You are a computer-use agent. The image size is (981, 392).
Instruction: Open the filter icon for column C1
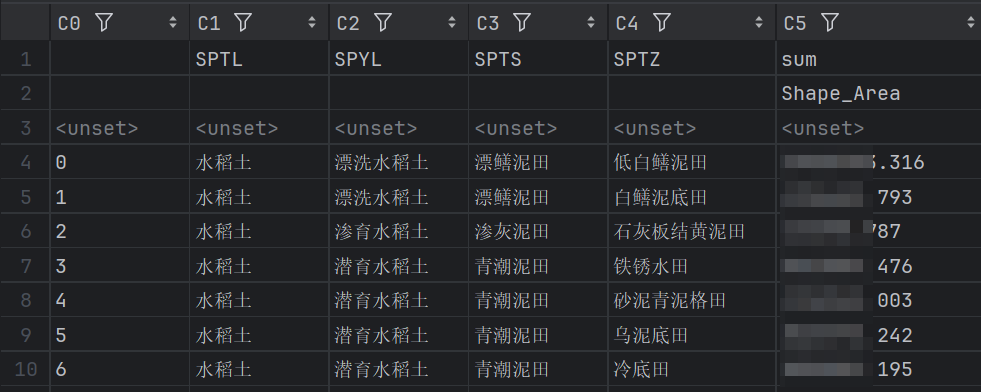coord(243,23)
